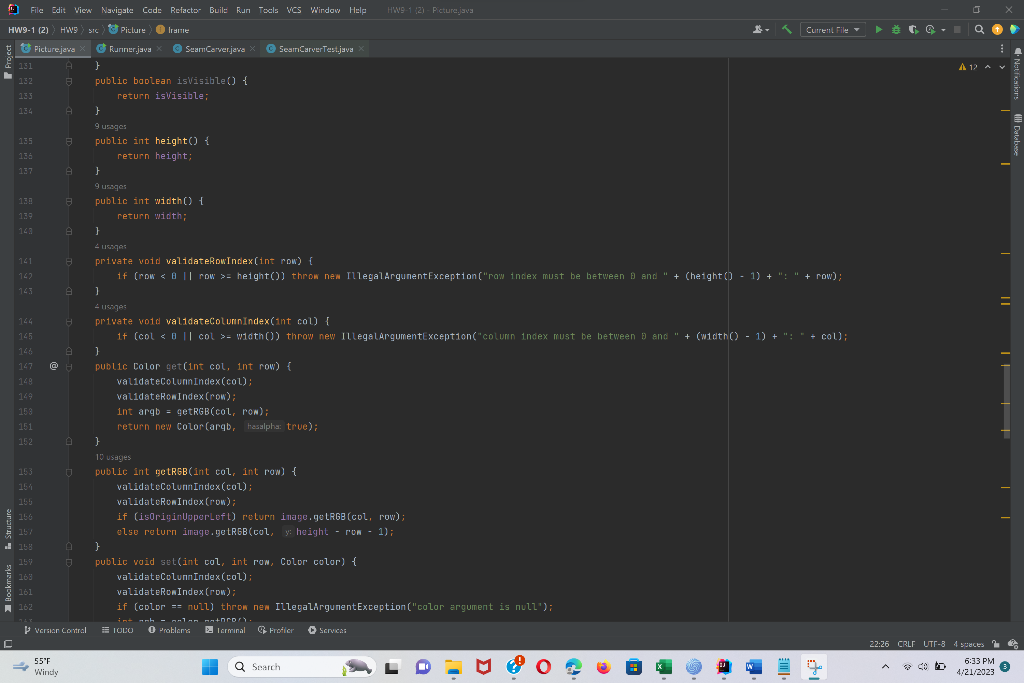Collapse the width() method fold at line 138

click(69, 201)
